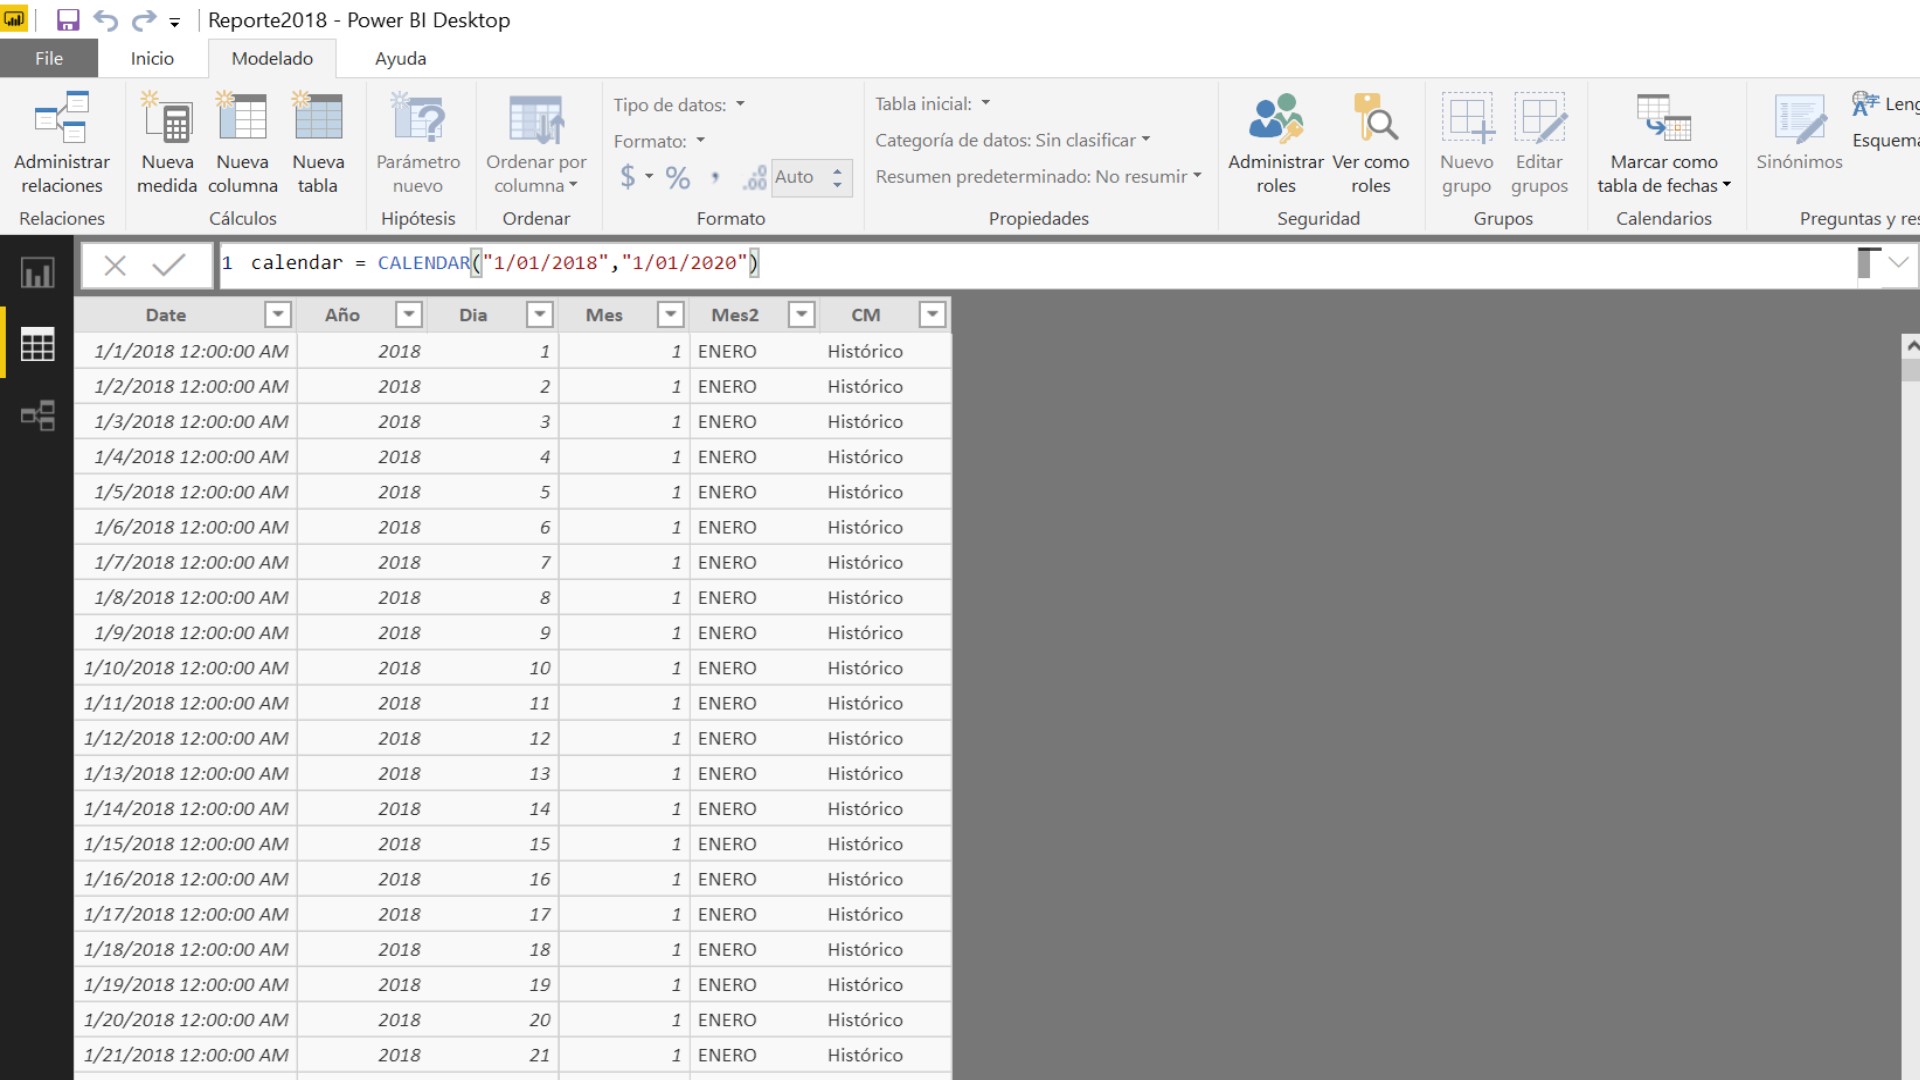Image resolution: width=1920 pixels, height=1080 pixels.
Task: Select the Modelado ribbon tab
Action: pos(272,58)
